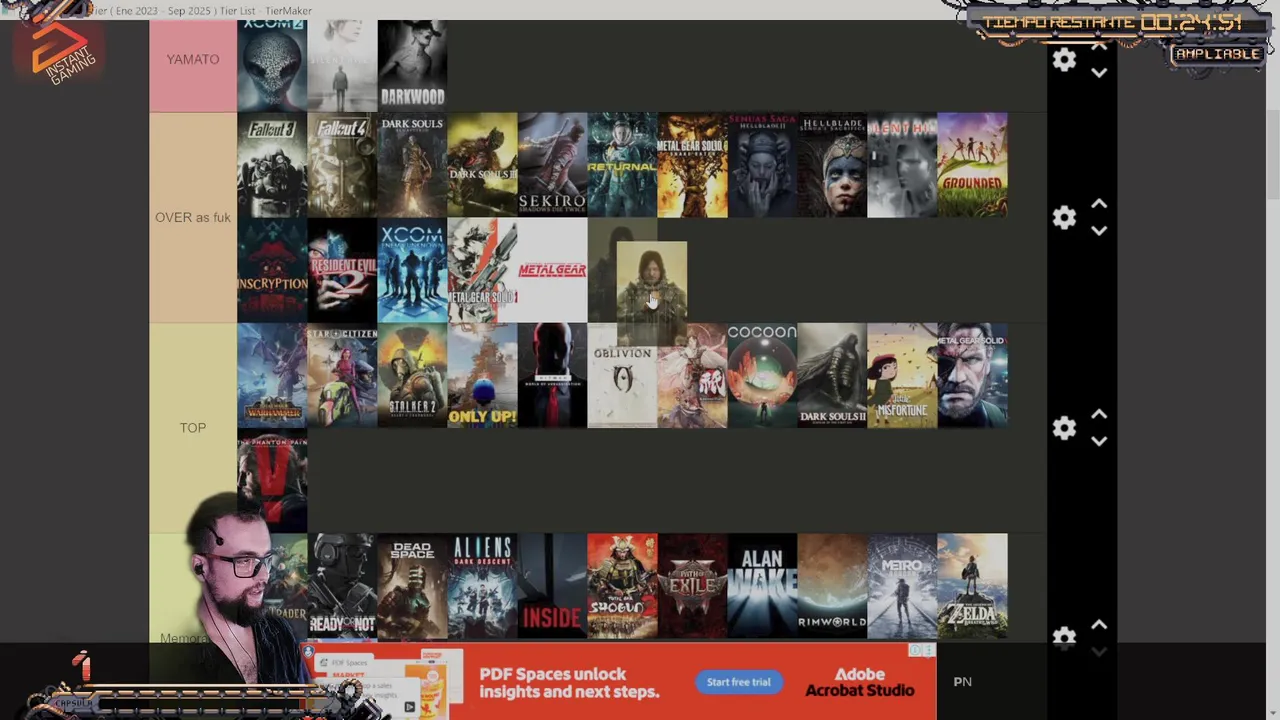Click the OVER as fuk tier label

coord(193,217)
